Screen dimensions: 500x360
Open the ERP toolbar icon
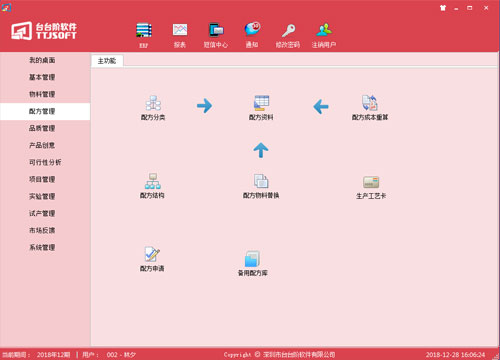pyautogui.click(x=144, y=30)
